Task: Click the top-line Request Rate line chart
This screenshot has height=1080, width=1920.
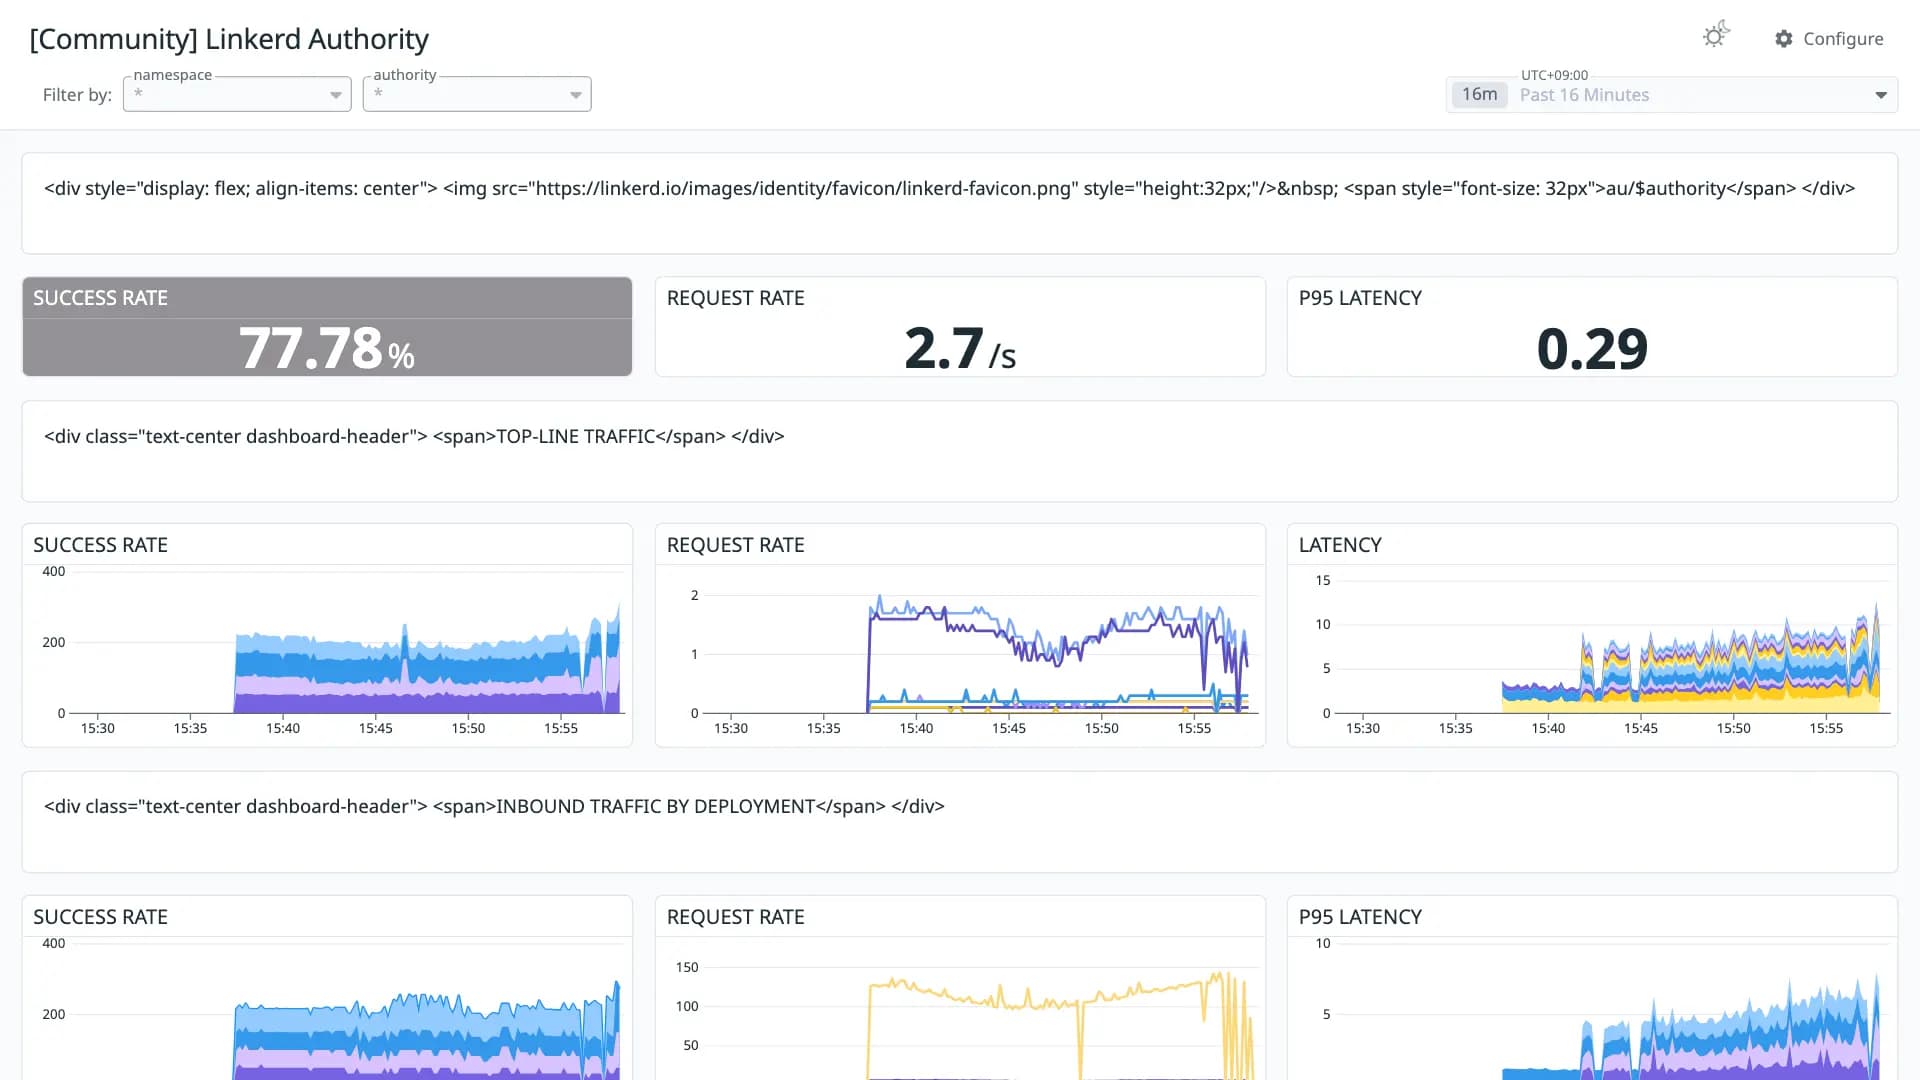Action: 960,652
